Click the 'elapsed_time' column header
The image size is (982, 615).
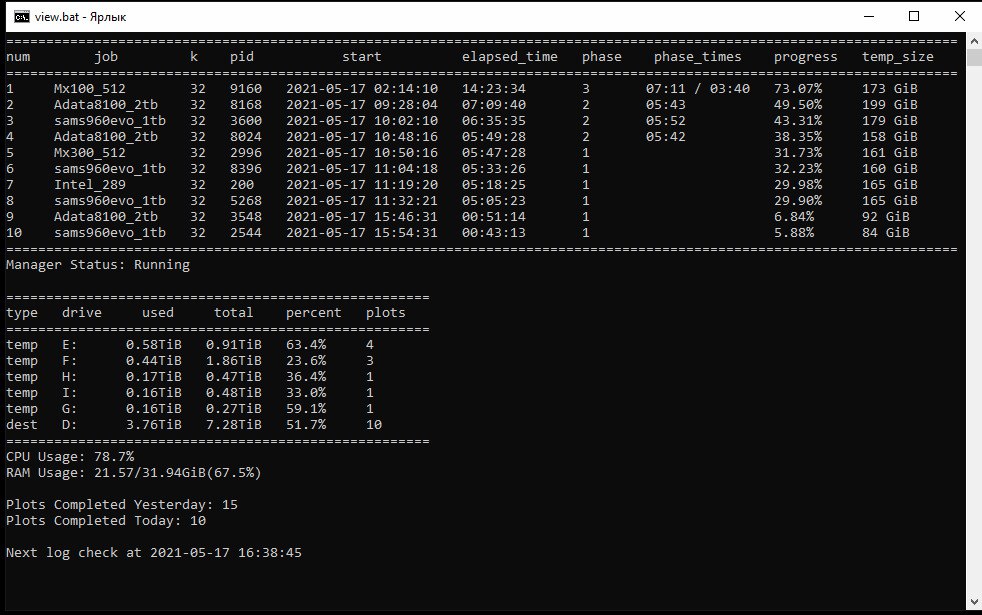coord(509,57)
